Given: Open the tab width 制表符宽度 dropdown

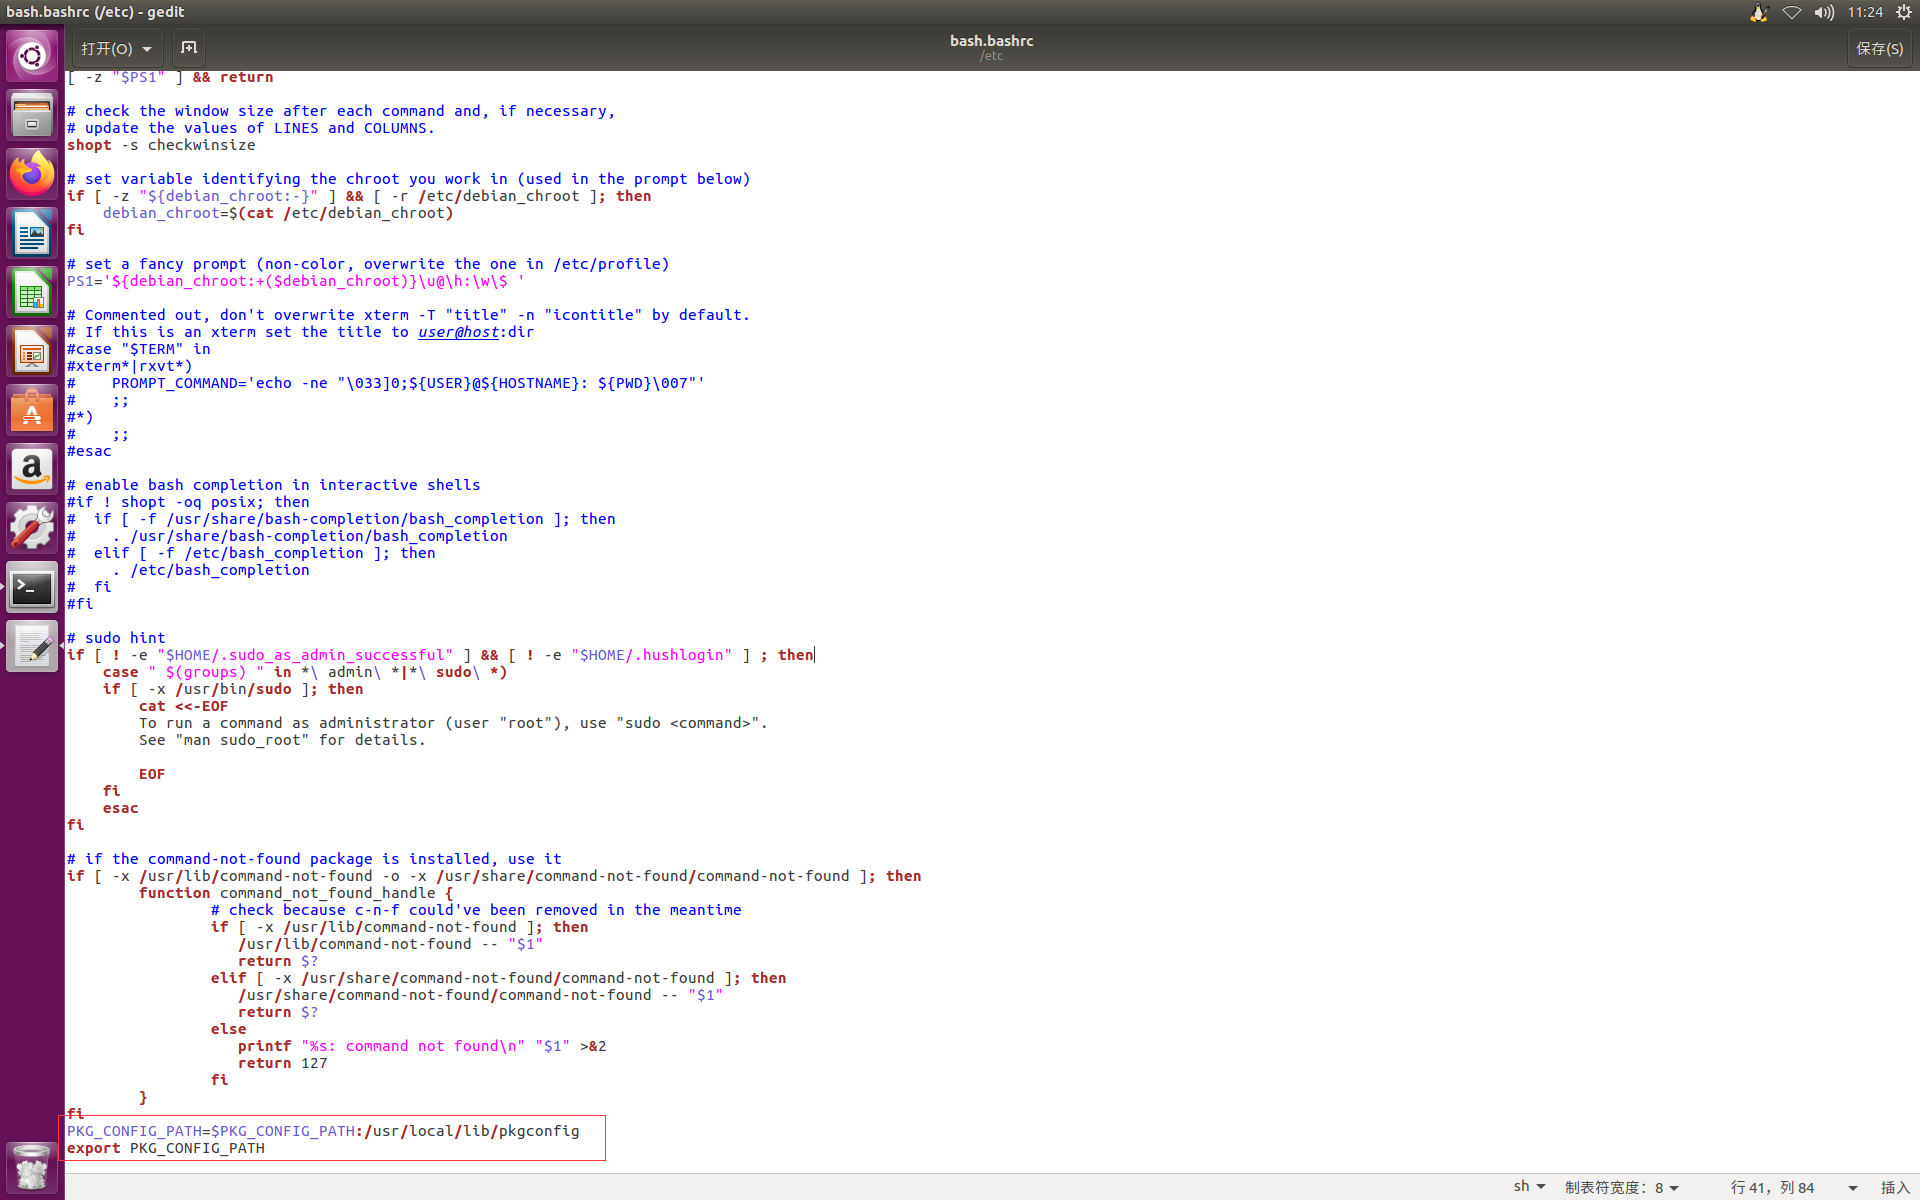Looking at the screenshot, I should [x=1621, y=1187].
